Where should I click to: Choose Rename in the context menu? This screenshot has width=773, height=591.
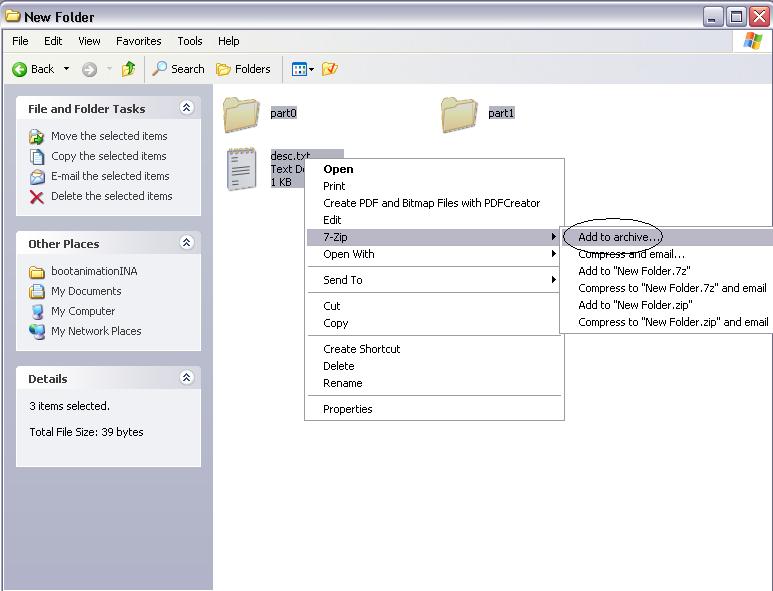[434, 383]
